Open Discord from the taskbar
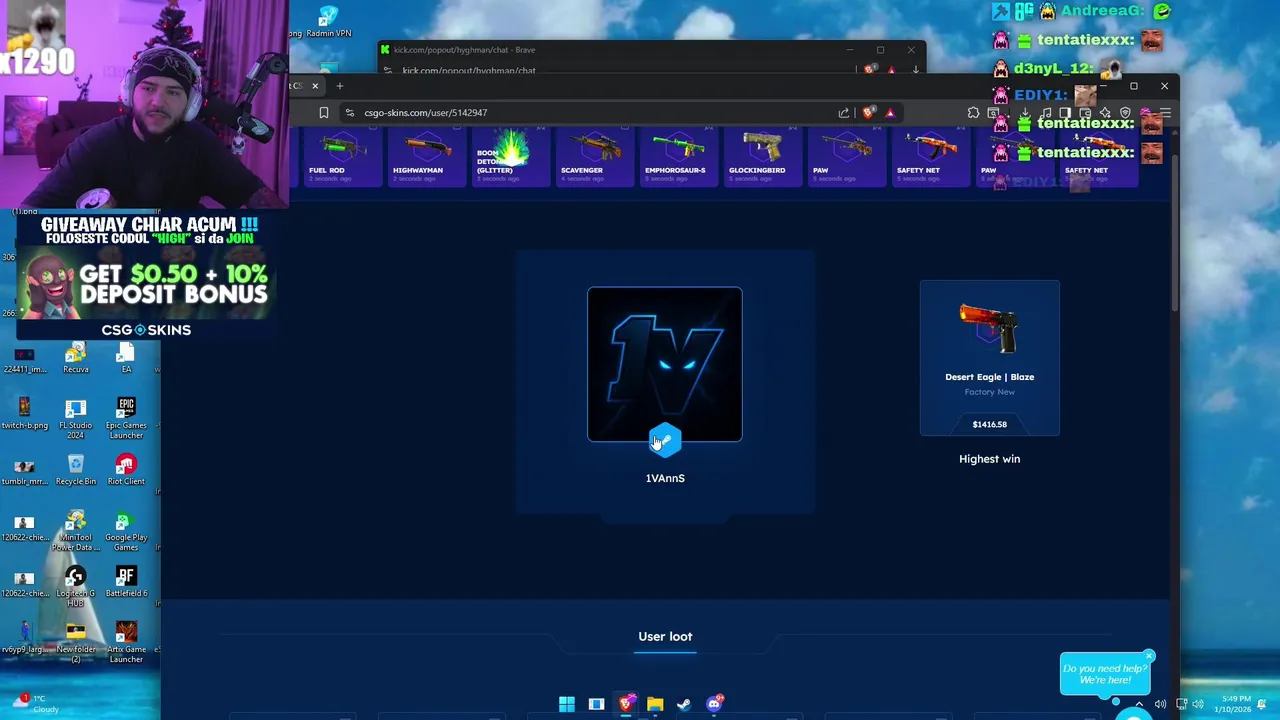The width and height of the screenshot is (1280, 720). (x=714, y=704)
